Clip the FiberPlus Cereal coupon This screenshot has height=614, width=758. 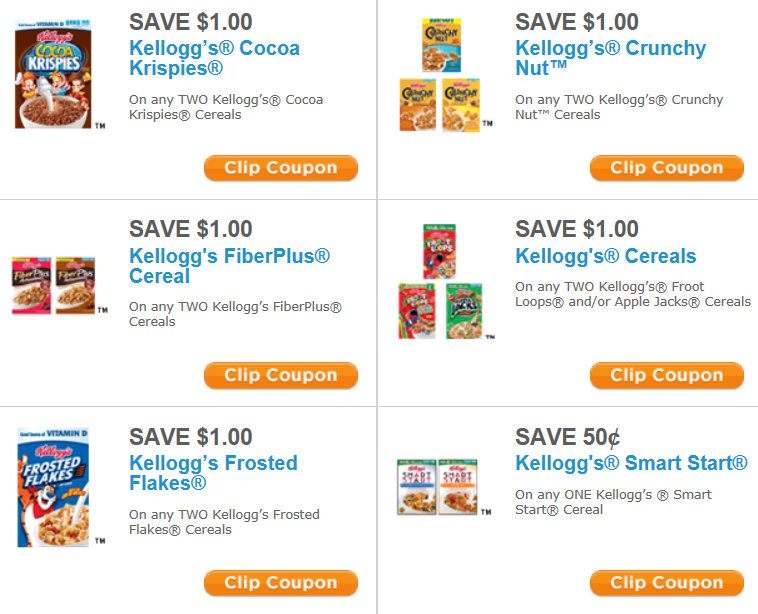coord(281,376)
